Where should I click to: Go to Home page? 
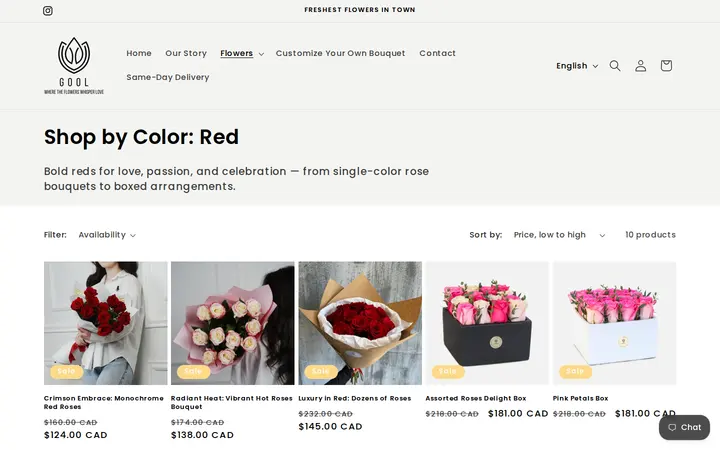click(139, 53)
